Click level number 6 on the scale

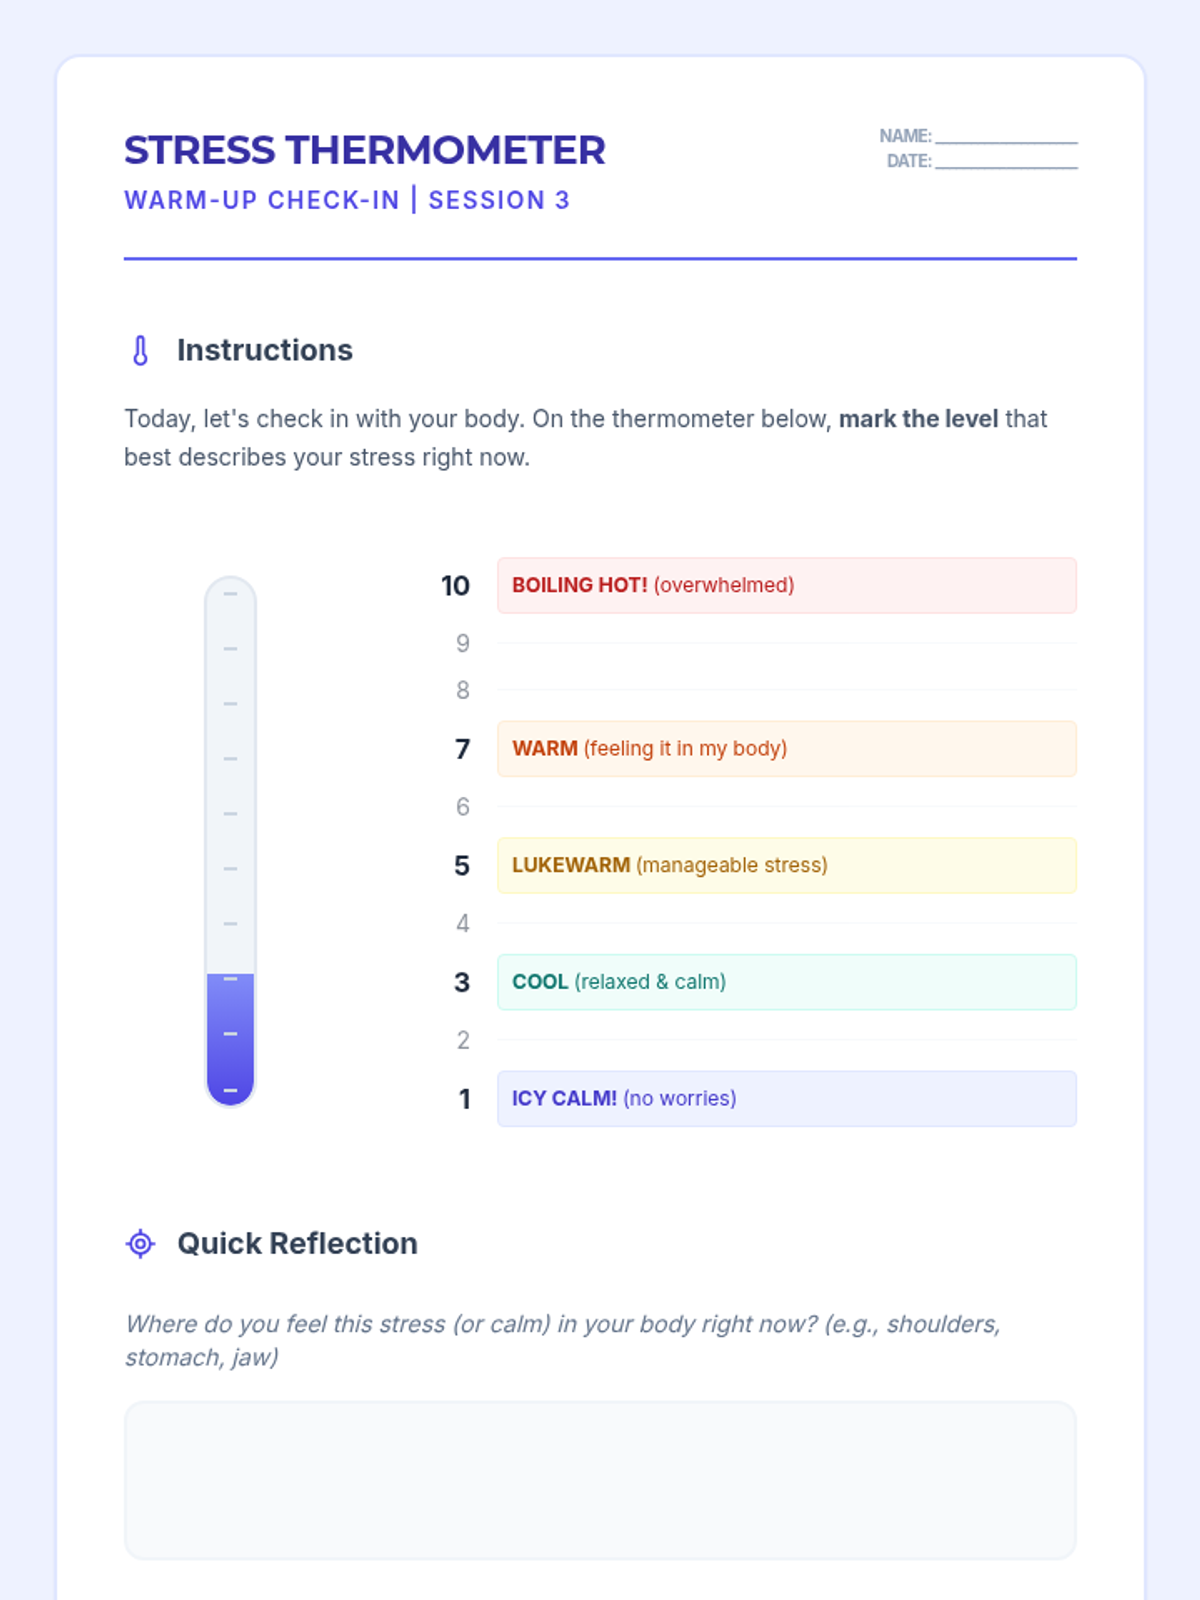pyautogui.click(x=463, y=807)
